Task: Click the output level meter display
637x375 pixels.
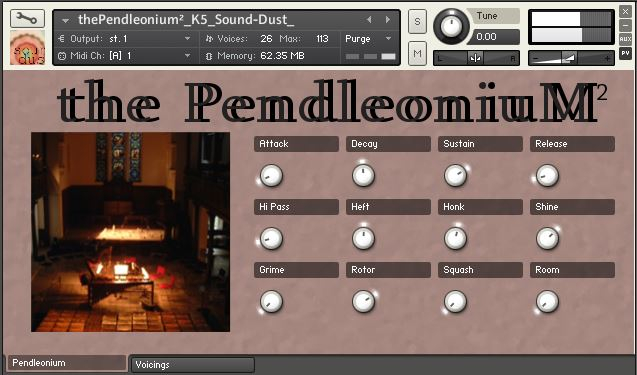Action: (571, 27)
